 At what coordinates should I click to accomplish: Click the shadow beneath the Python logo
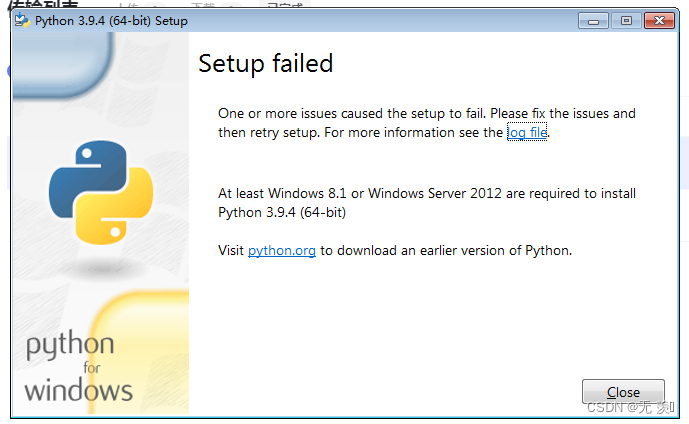coord(102,267)
